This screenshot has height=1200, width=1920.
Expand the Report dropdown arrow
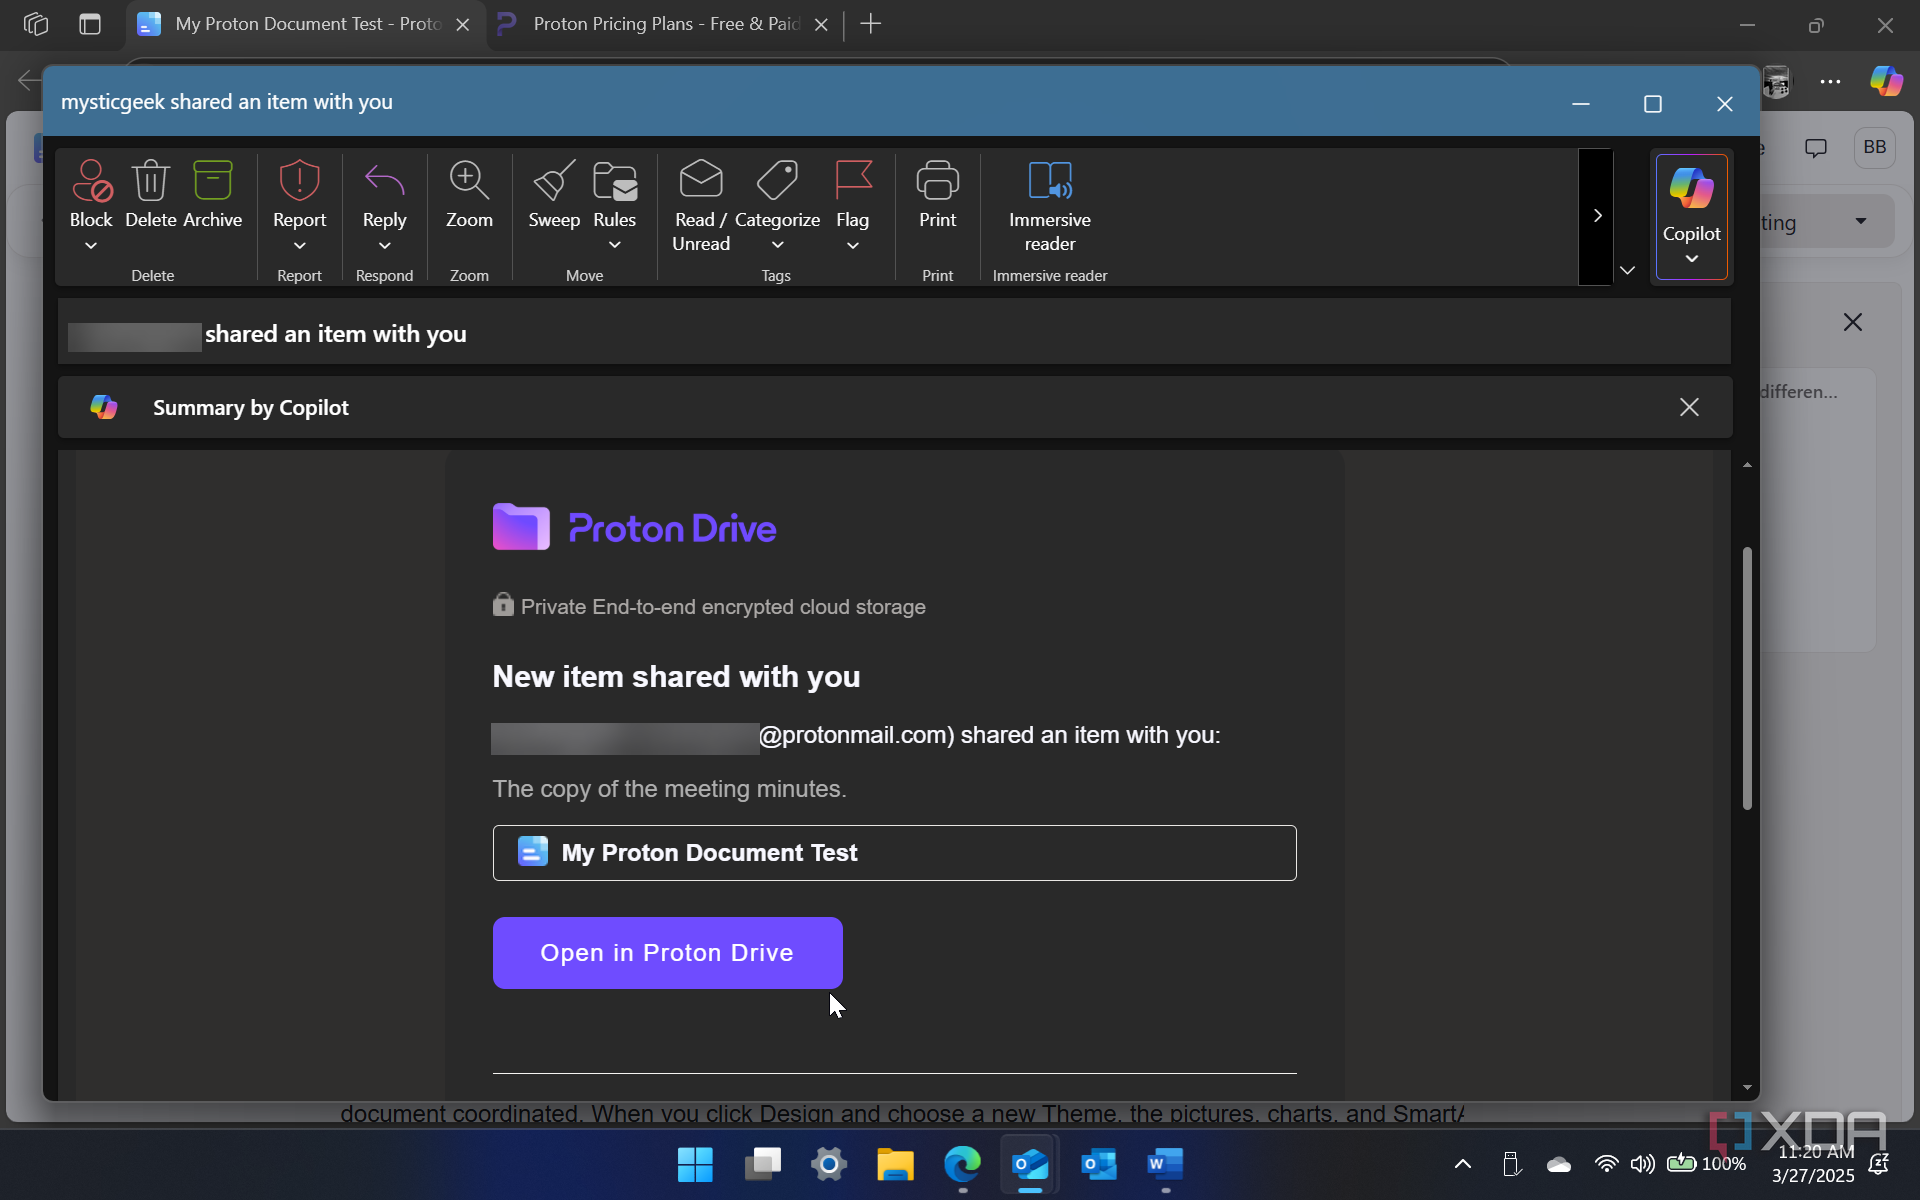[299, 246]
